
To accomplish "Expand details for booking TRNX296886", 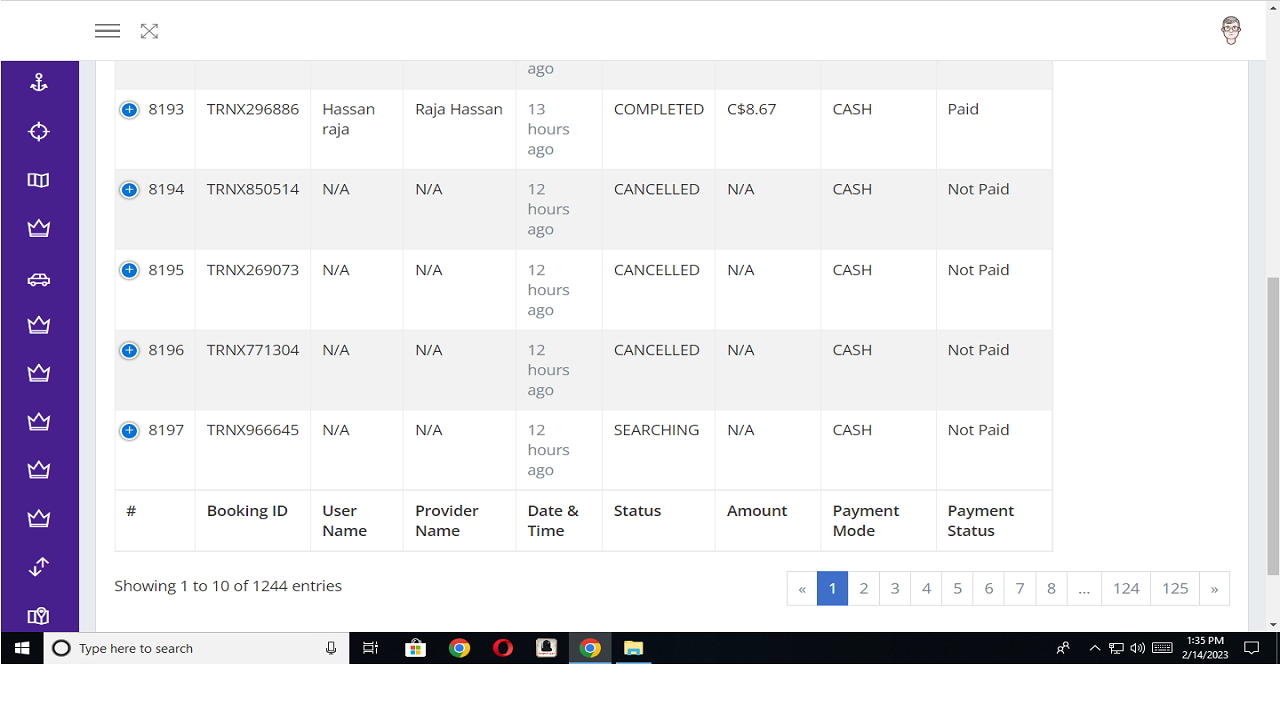I will pyautogui.click(x=129, y=109).
